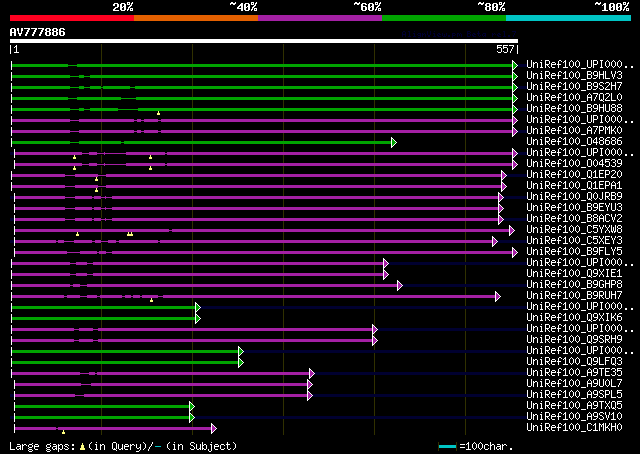The width and height of the screenshot is (640, 454).
Task: Select the UniRef100_C1MKH0 label
Action: coord(574,427)
